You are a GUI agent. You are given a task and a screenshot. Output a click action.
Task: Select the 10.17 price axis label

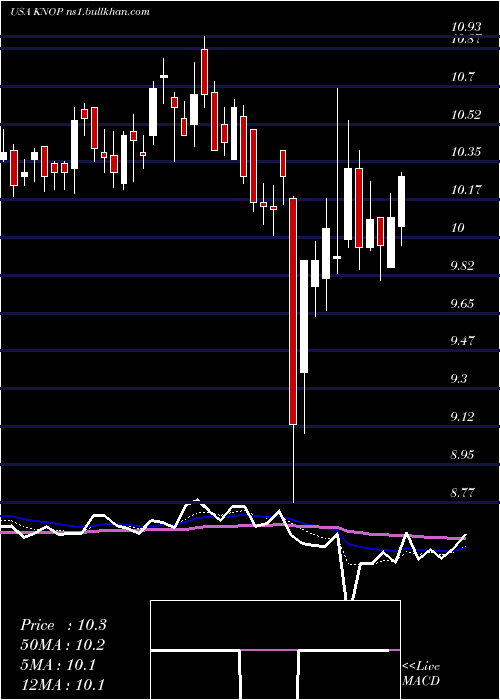[466, 191]
